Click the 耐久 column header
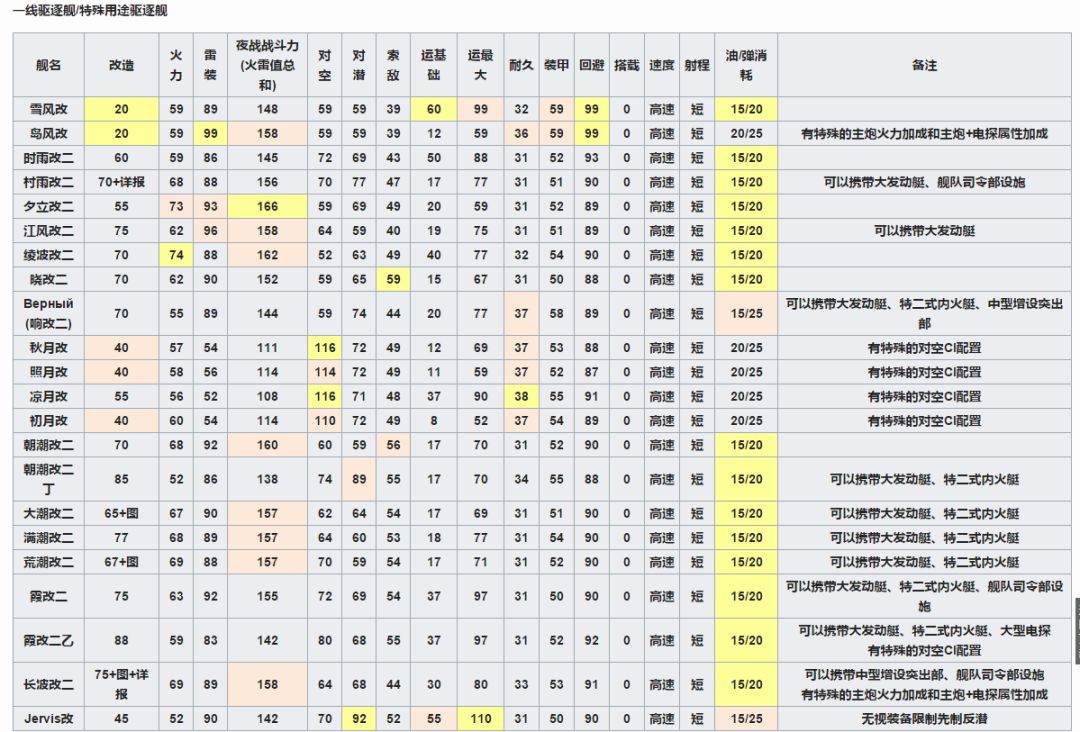 pos(521,65)
